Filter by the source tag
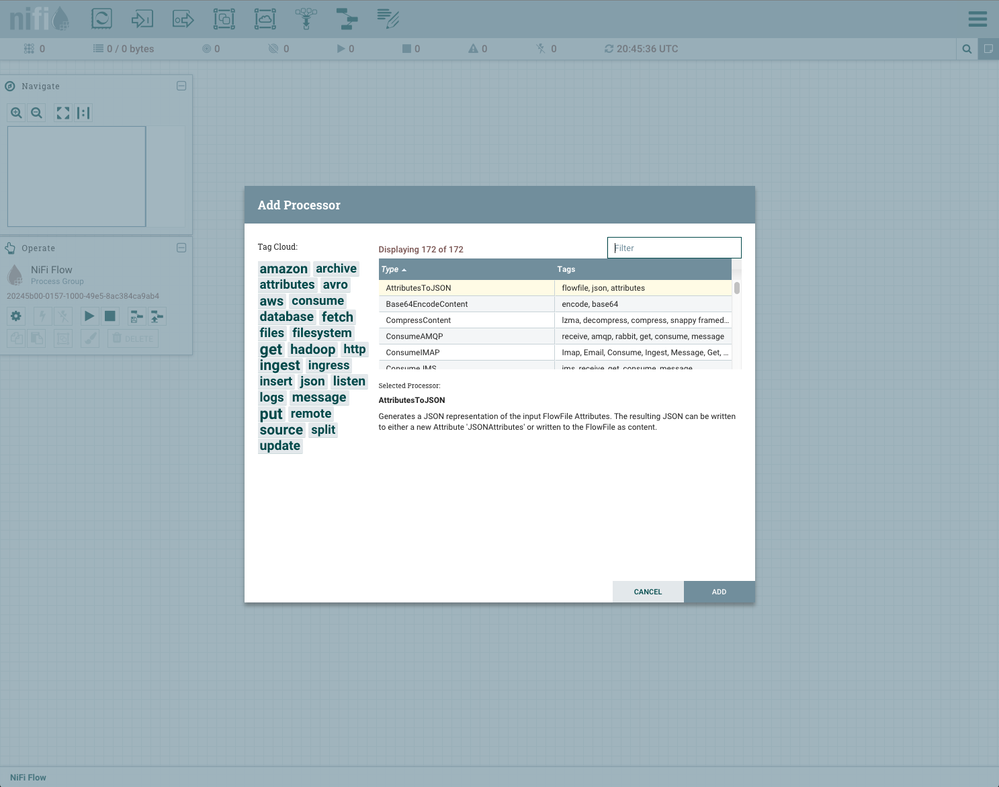This screenshot has width=999, height=787. click(x=281, y=430)
